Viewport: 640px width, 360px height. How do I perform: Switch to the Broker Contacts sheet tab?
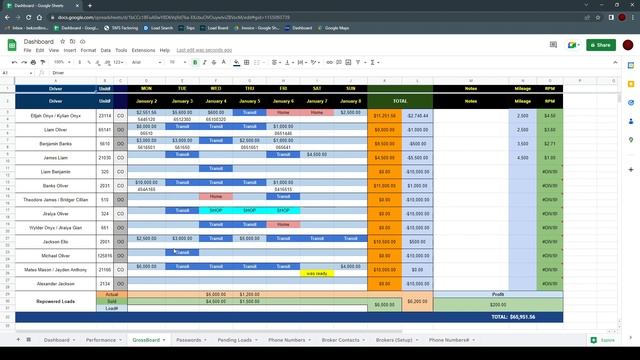click(343, 340)
